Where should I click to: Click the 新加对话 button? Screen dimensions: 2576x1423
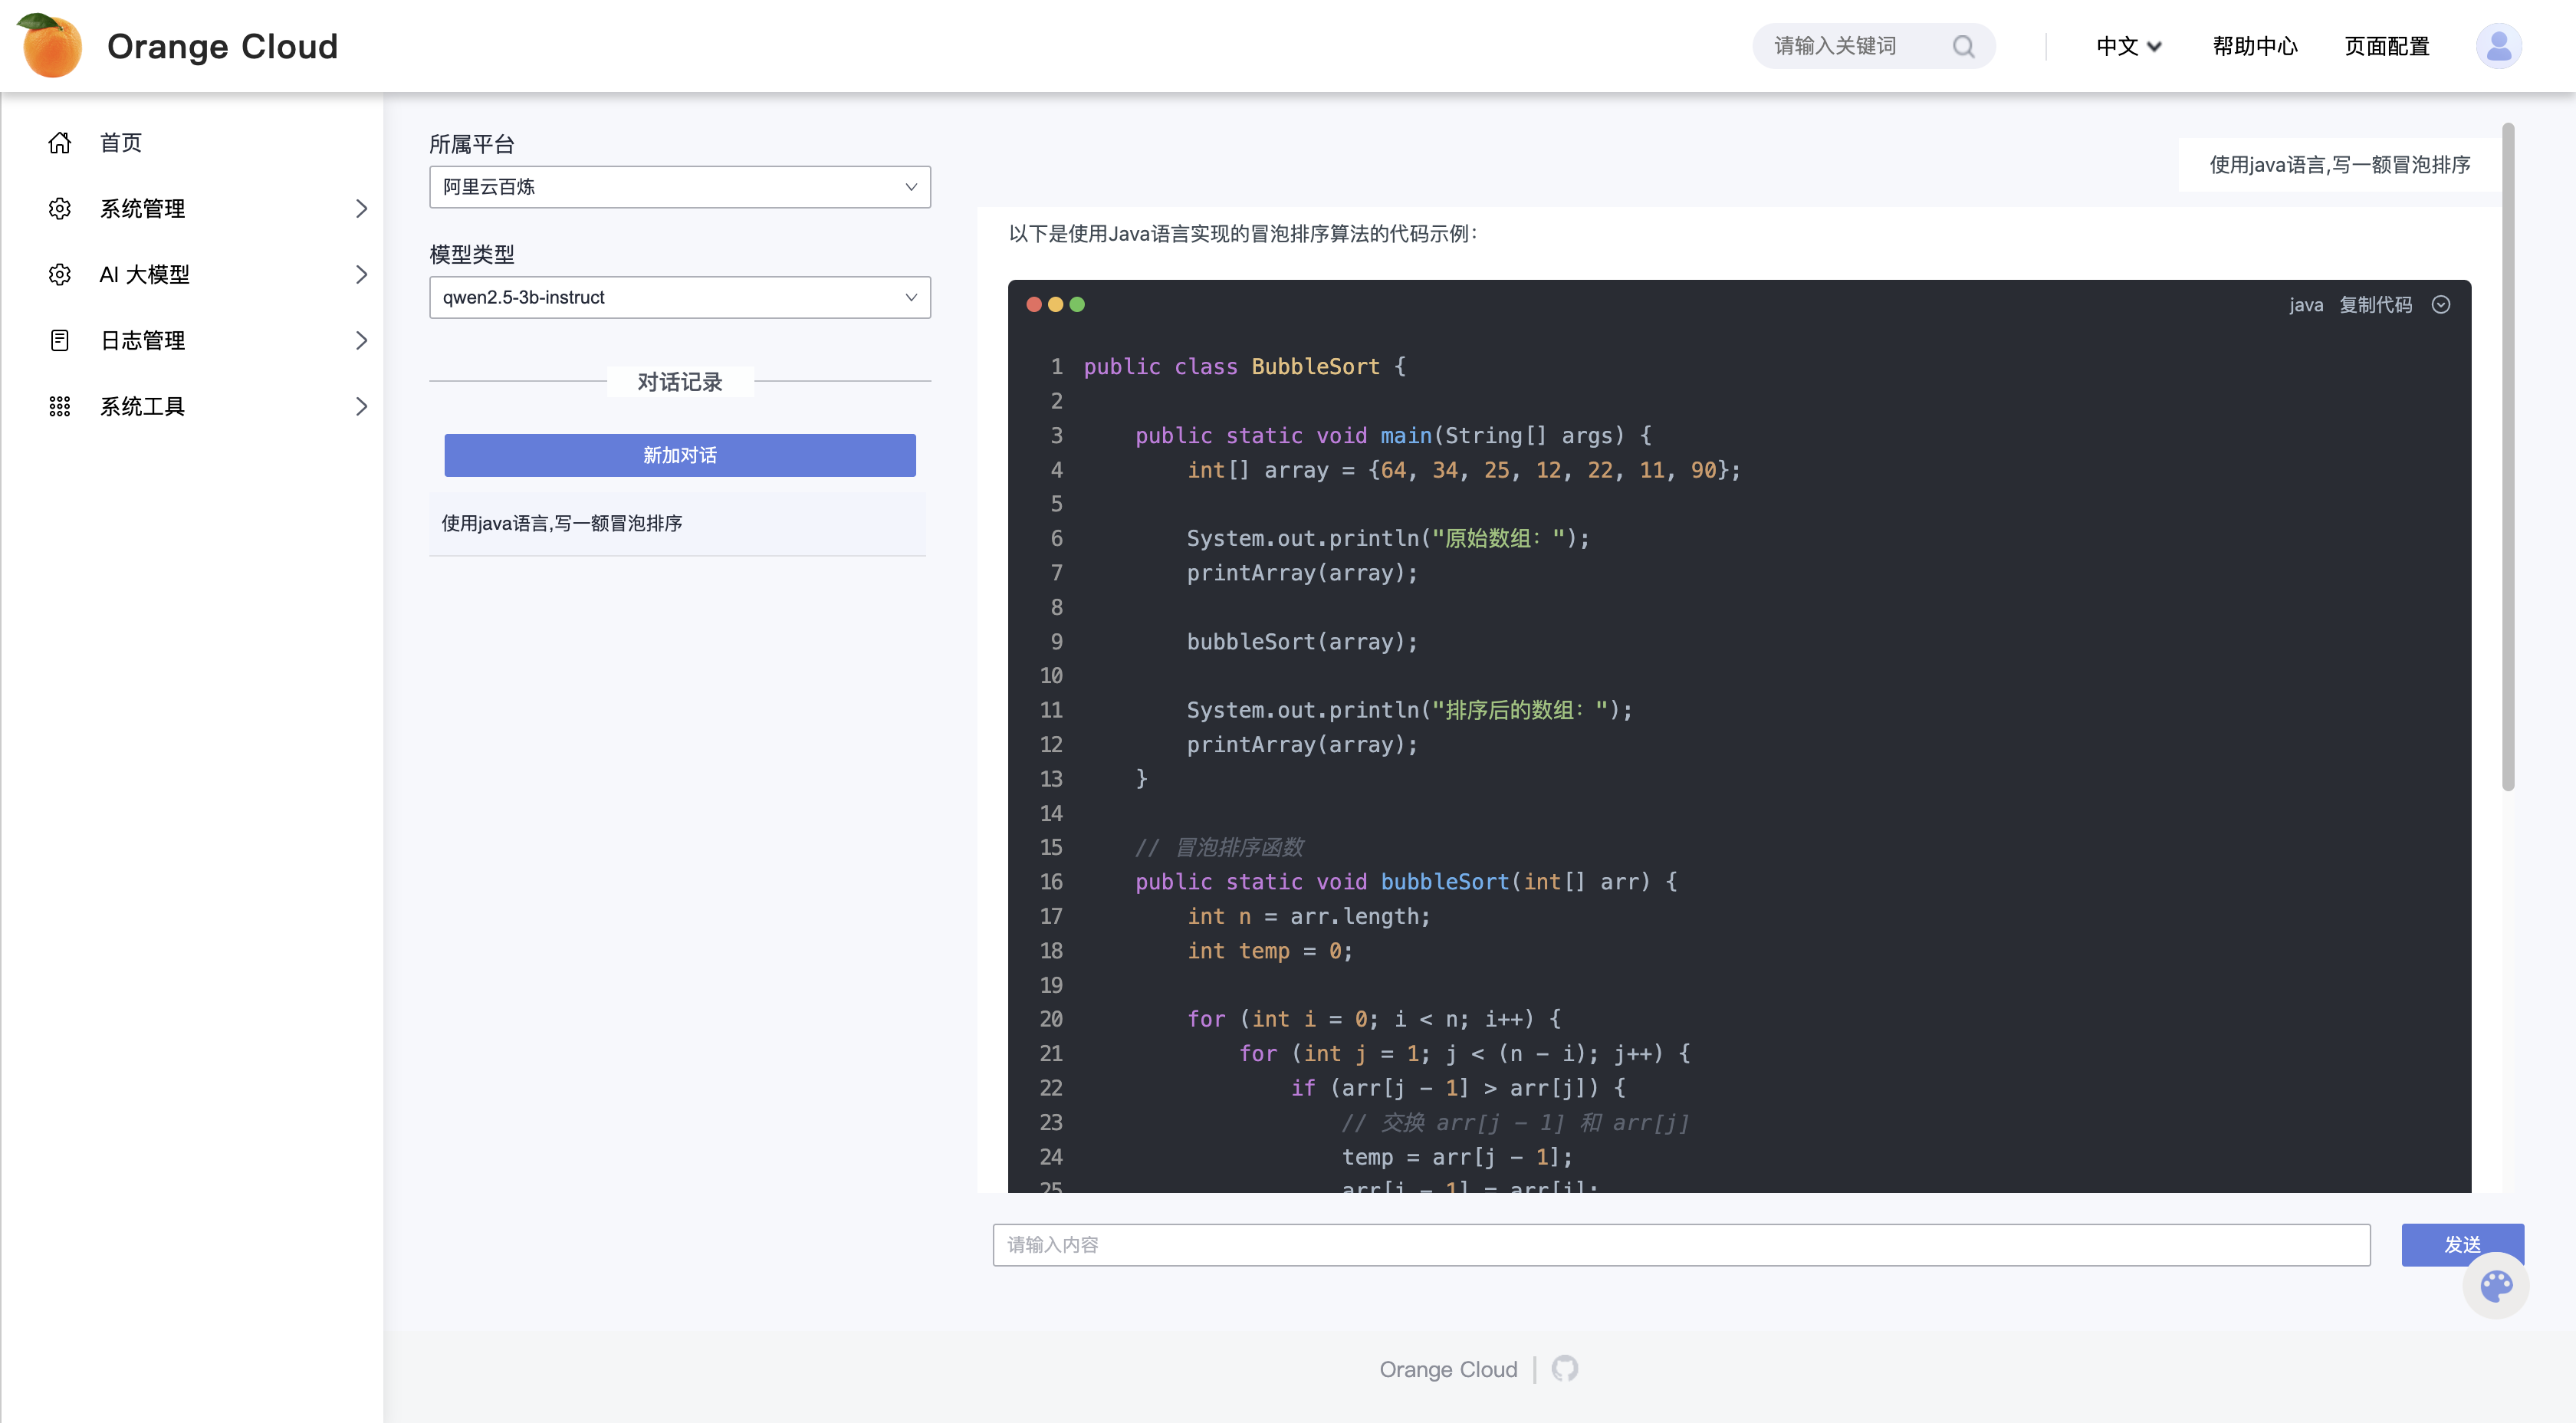(680, 455)
